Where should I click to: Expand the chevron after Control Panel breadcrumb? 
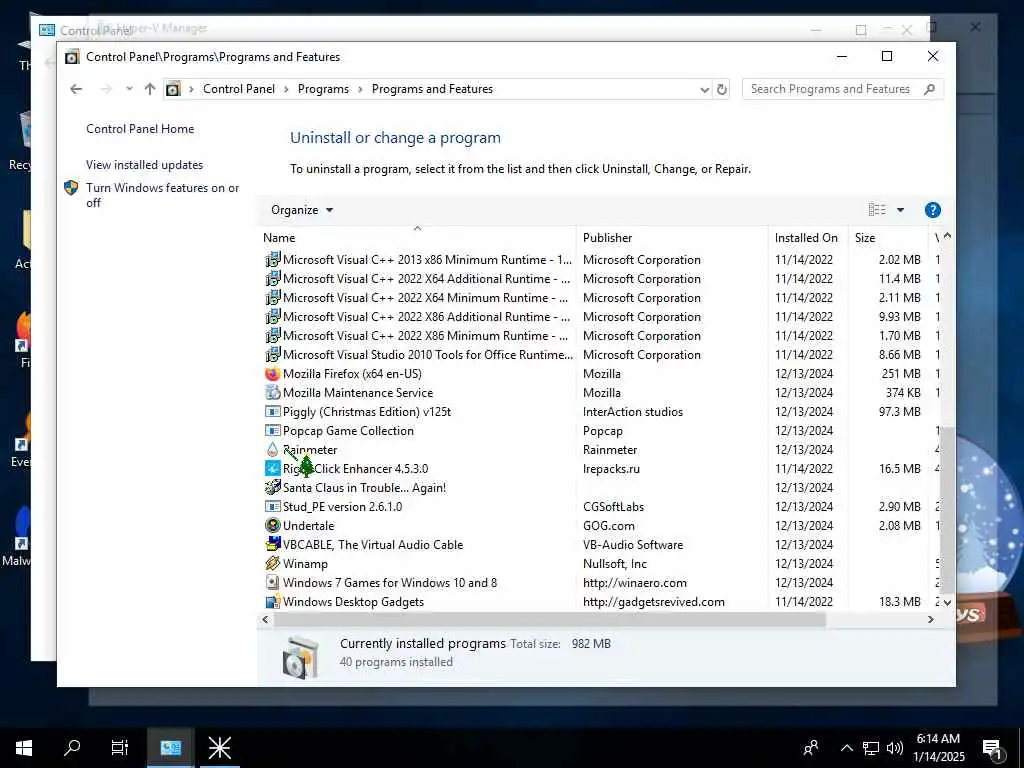(286, 89)
